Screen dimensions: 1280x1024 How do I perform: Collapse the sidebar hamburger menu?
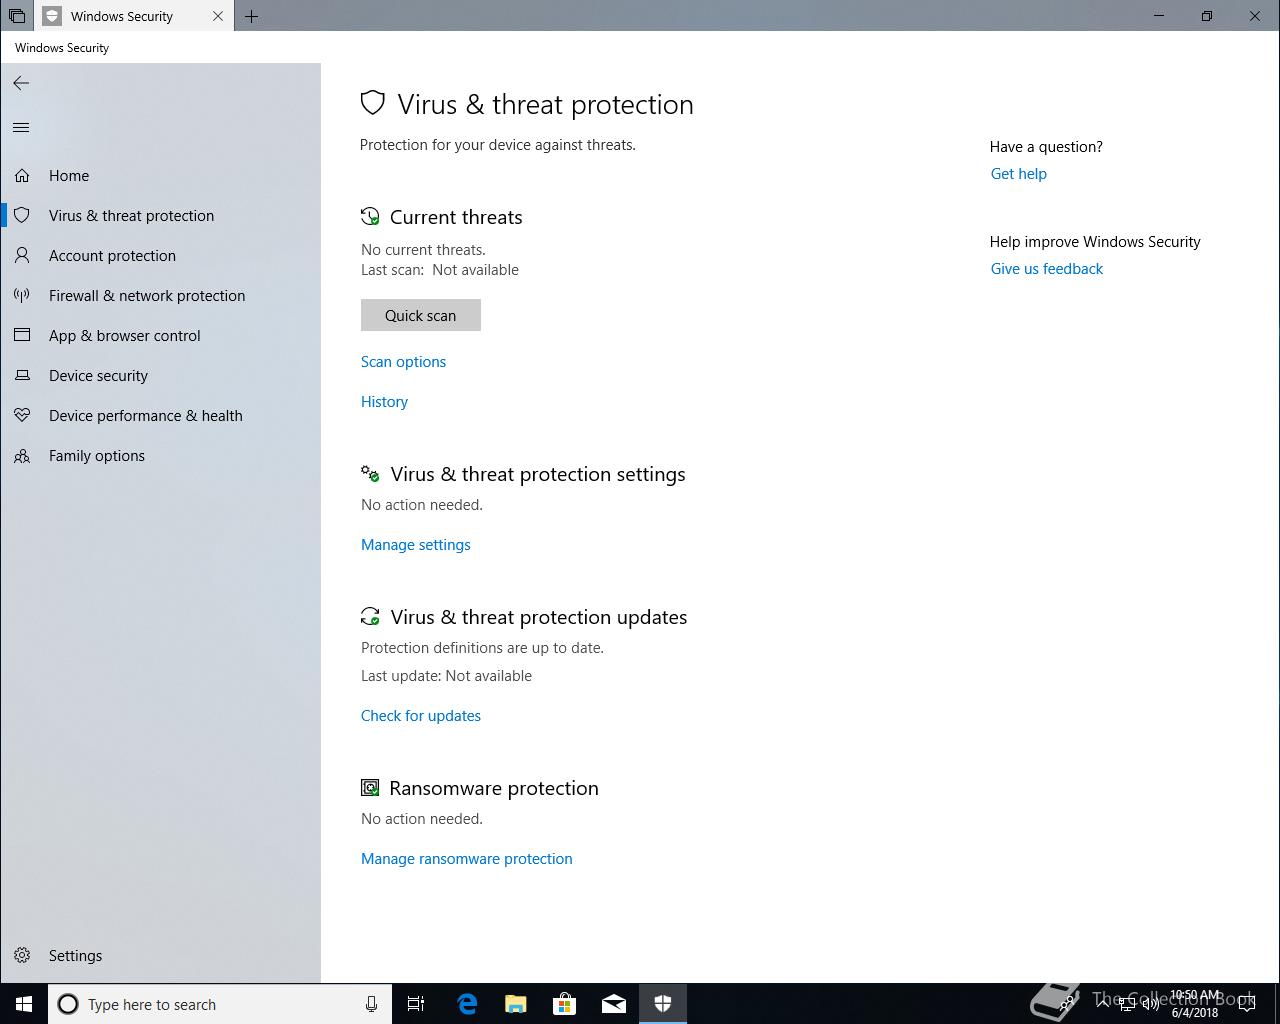pyautogui.click(x=21, y=127)
